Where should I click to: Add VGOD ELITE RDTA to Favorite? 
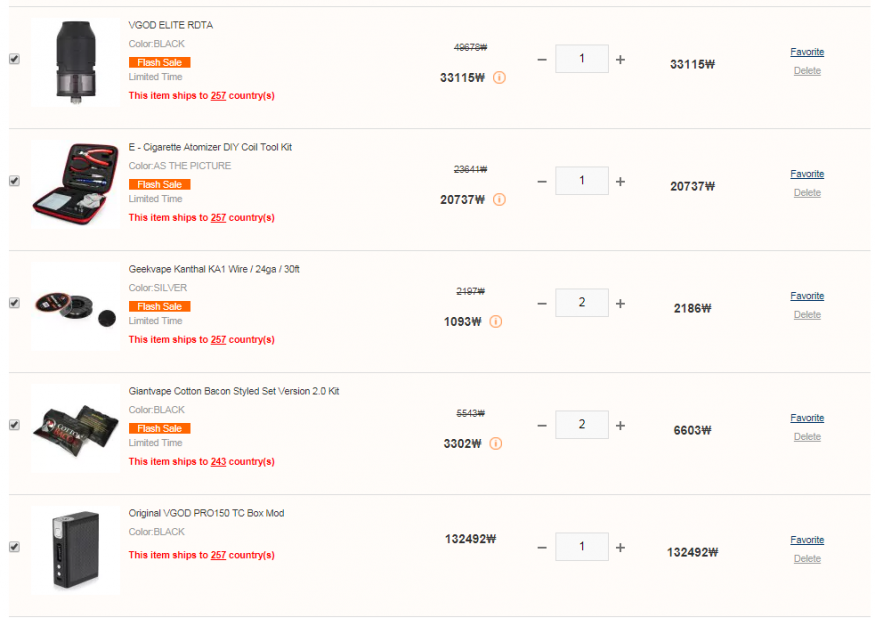[807, 52]
